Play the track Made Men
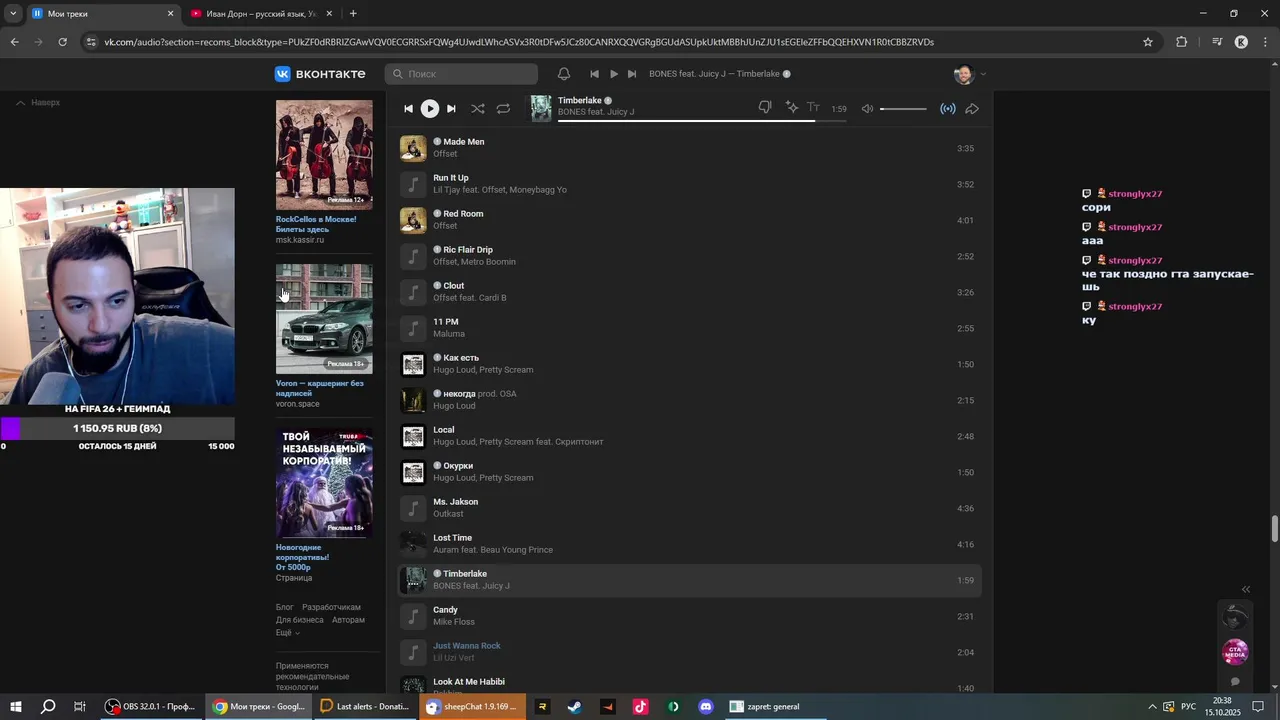This screenshot has height=720, width=1280. click(690, 148)
